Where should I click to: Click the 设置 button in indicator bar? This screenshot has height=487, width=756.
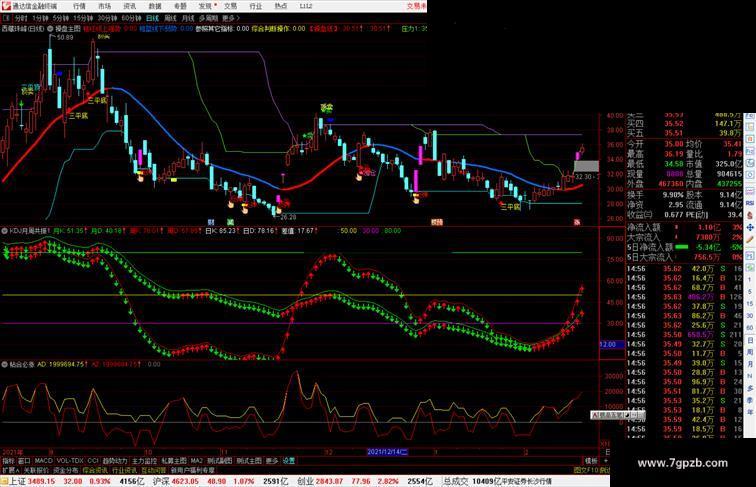click(288, 461)
